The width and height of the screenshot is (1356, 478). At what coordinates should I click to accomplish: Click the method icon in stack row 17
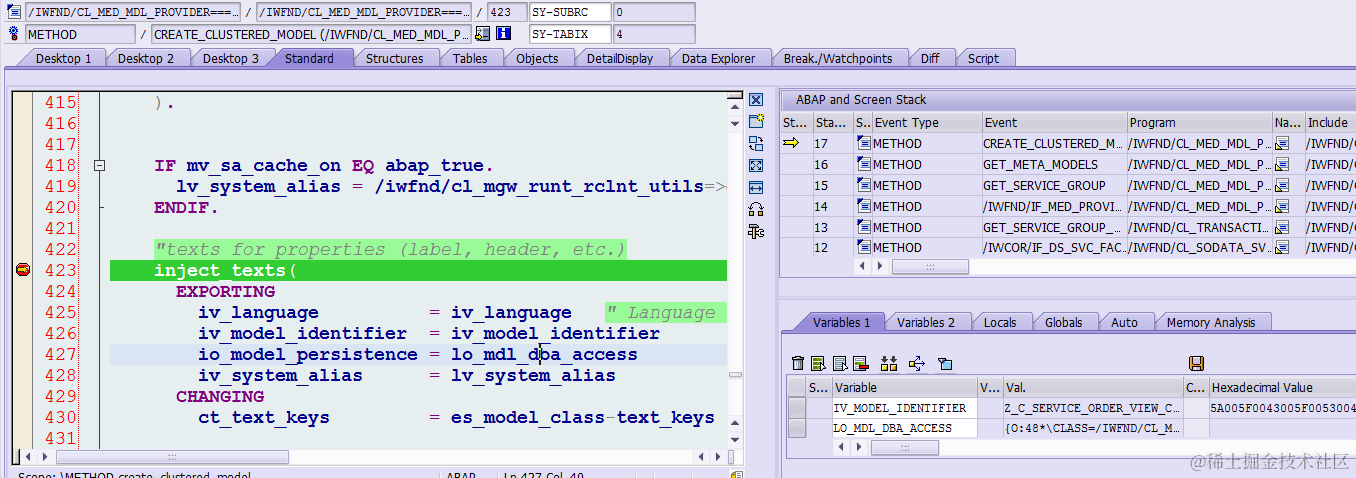(x=863, y=143)
